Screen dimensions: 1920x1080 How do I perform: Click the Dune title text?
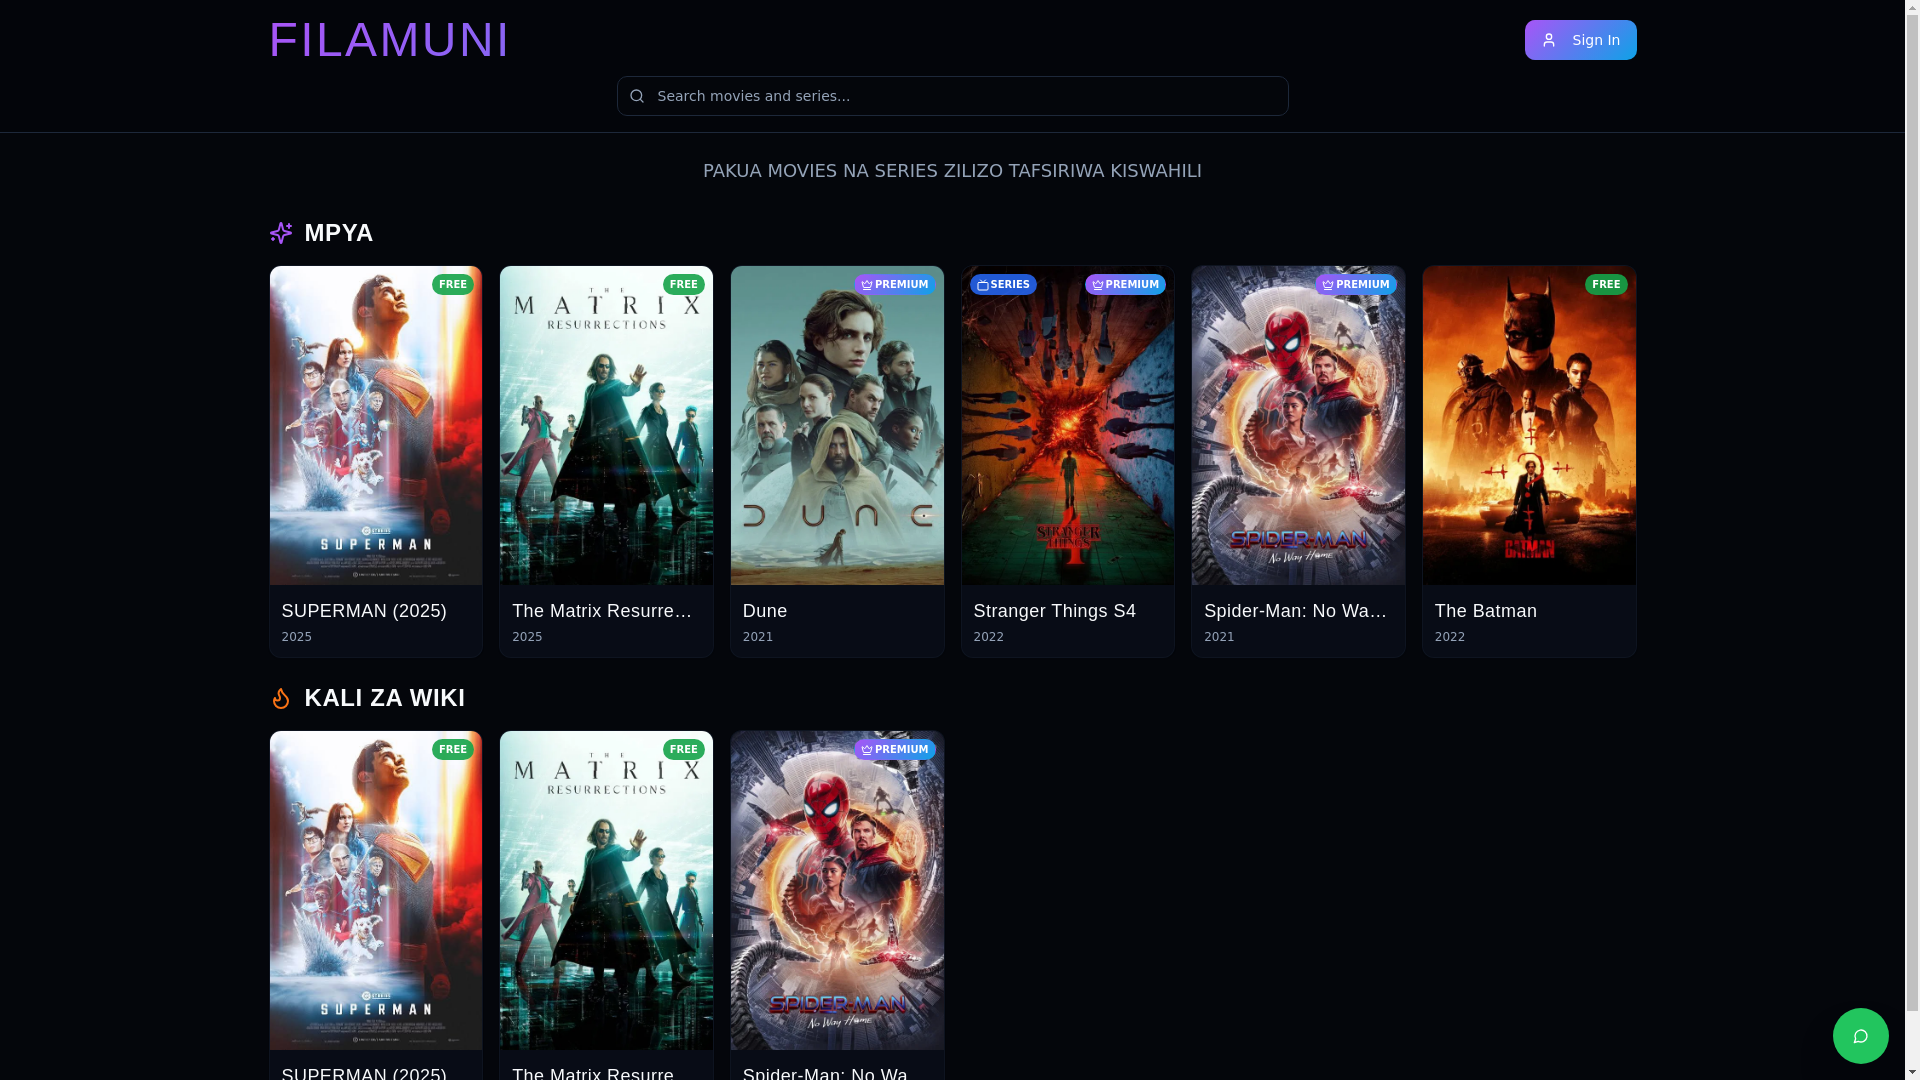pos(765,611)
